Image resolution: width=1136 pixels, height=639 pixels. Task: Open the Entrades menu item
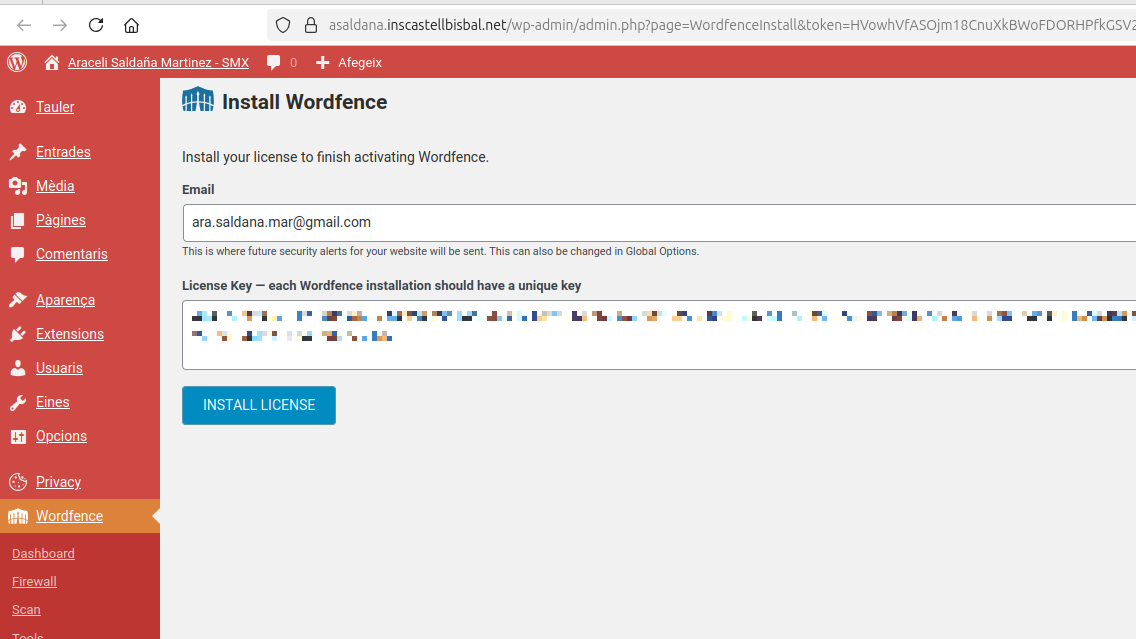63,152
